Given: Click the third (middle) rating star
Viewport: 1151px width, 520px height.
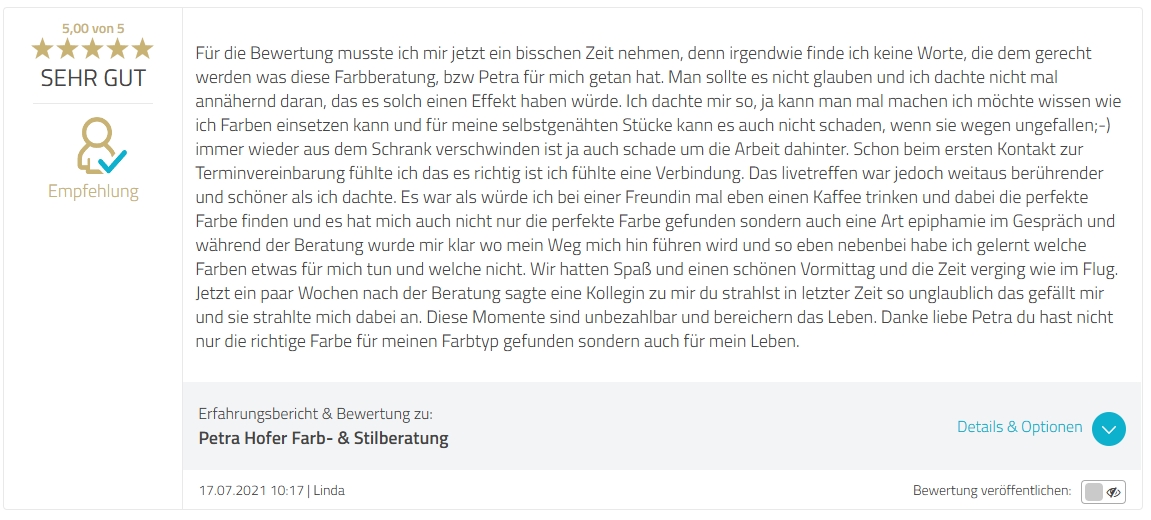Looking at the screenshot, I should click(92, 48).
